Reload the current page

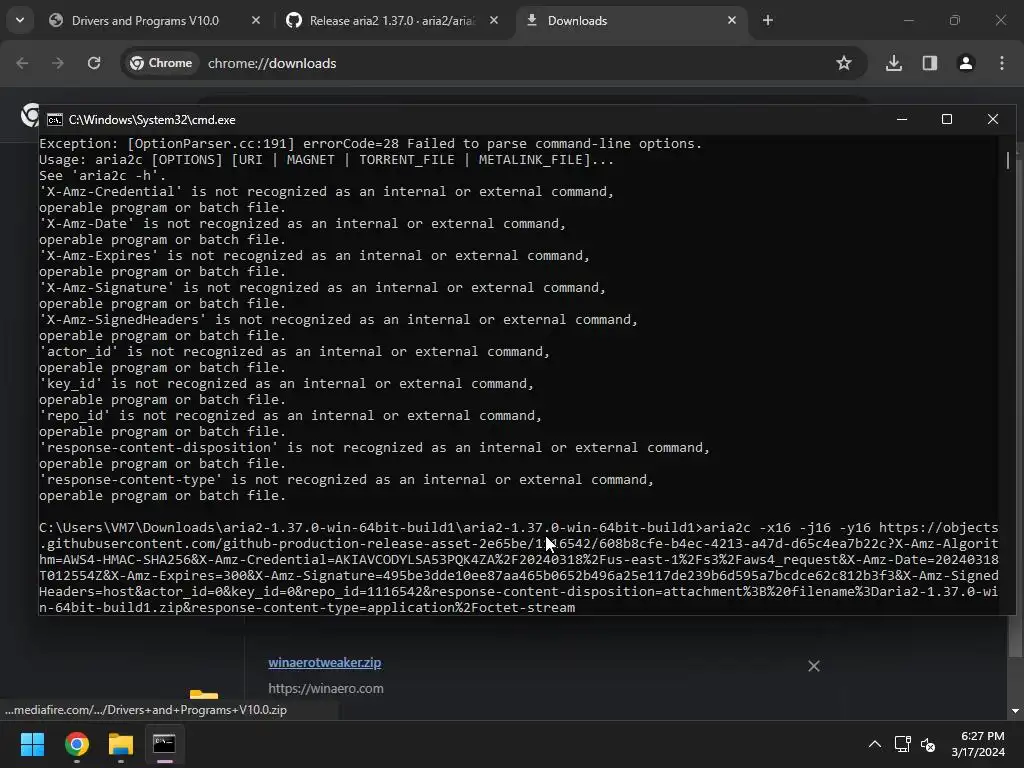tap(94, 63)
